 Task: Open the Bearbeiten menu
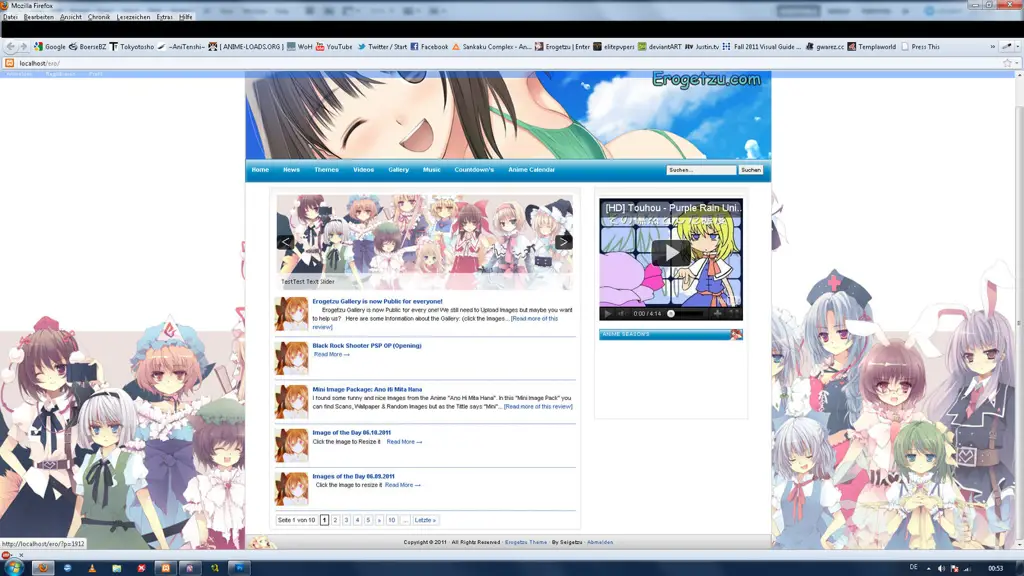tap(39, 17)
